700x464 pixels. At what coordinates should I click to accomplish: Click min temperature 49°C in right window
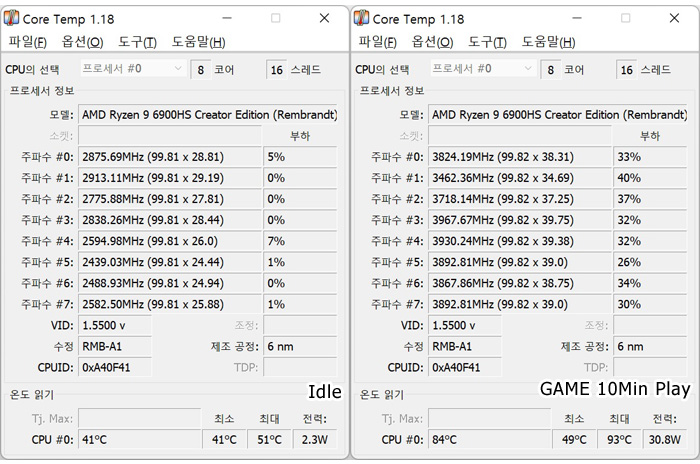574,439
